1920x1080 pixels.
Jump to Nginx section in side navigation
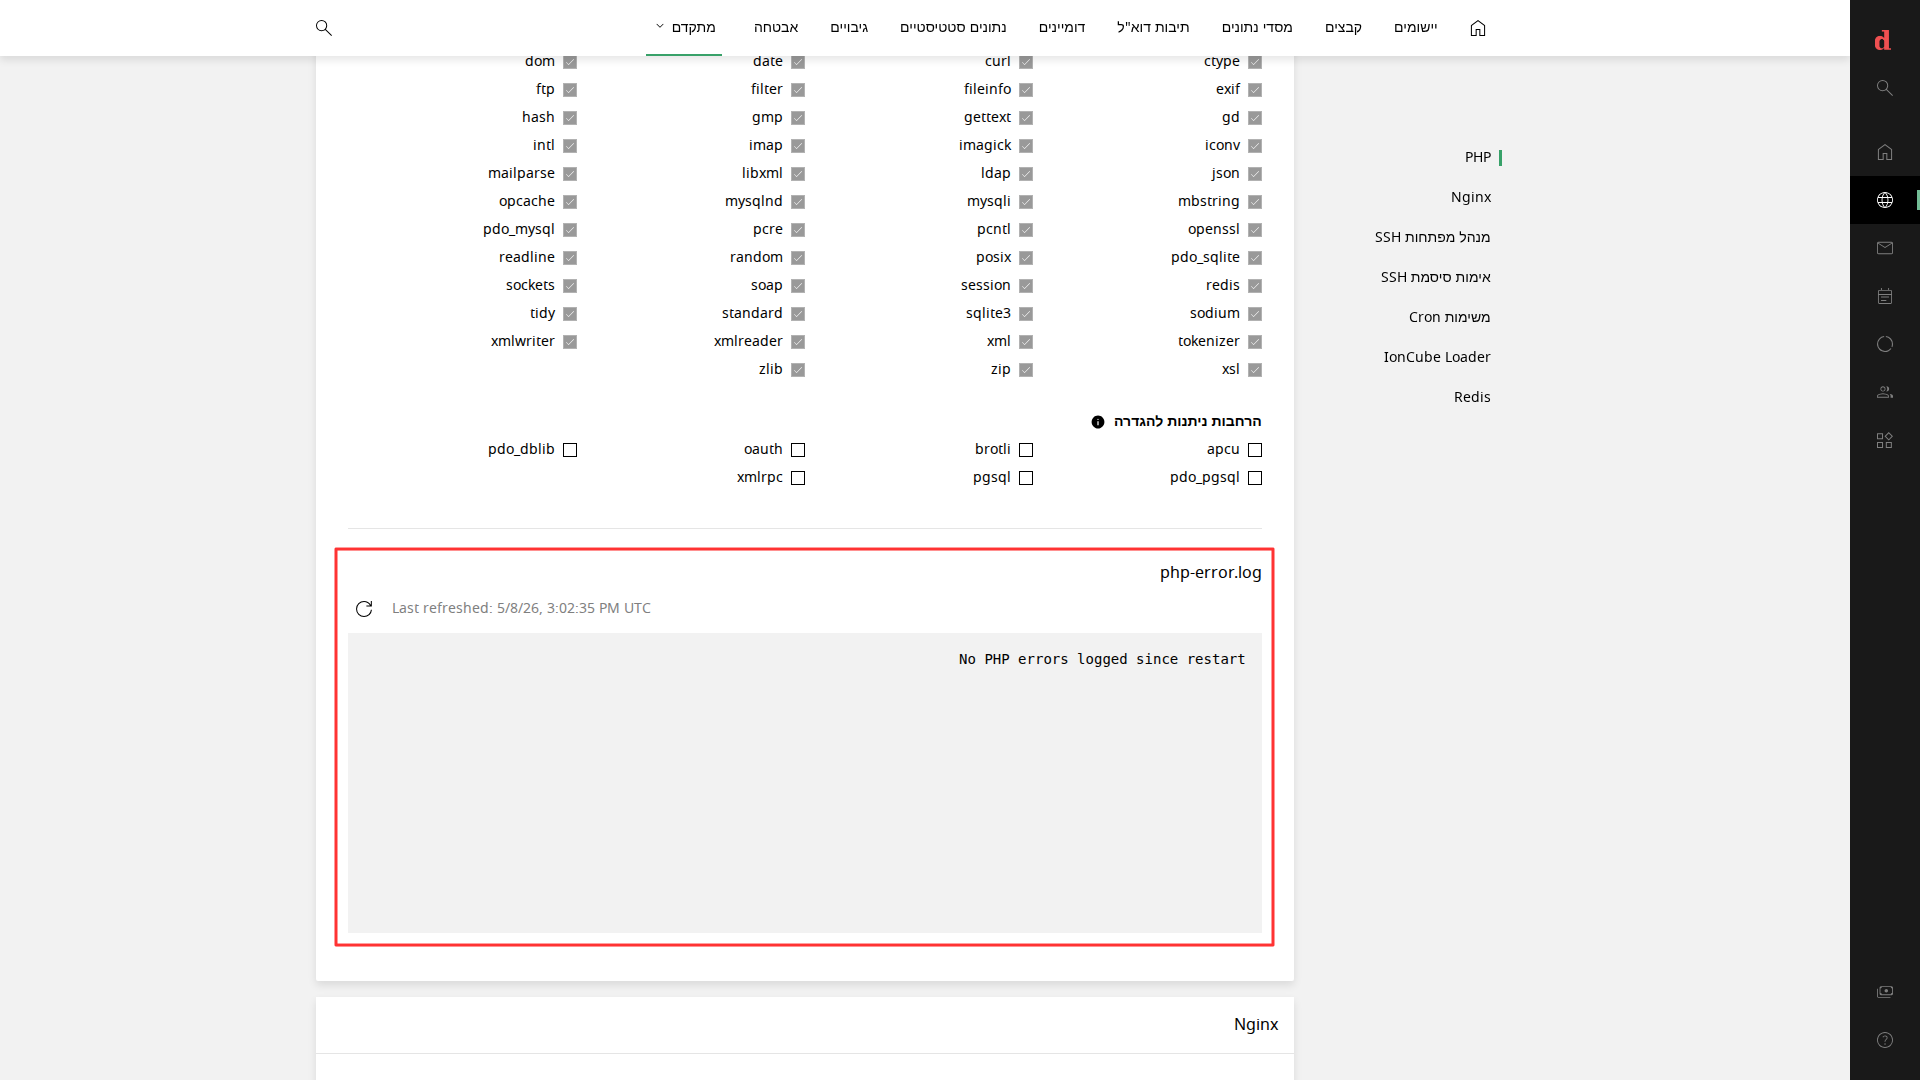pyautogui.click(x=1470, y=197)
